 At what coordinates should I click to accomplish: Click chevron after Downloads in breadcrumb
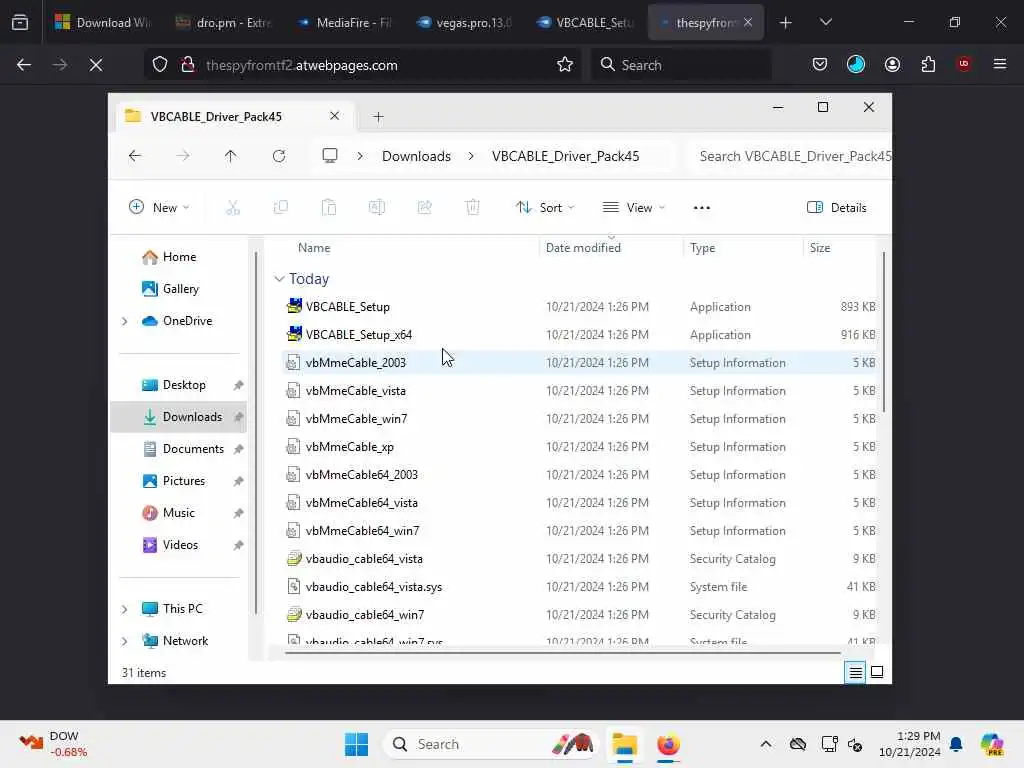471,156
